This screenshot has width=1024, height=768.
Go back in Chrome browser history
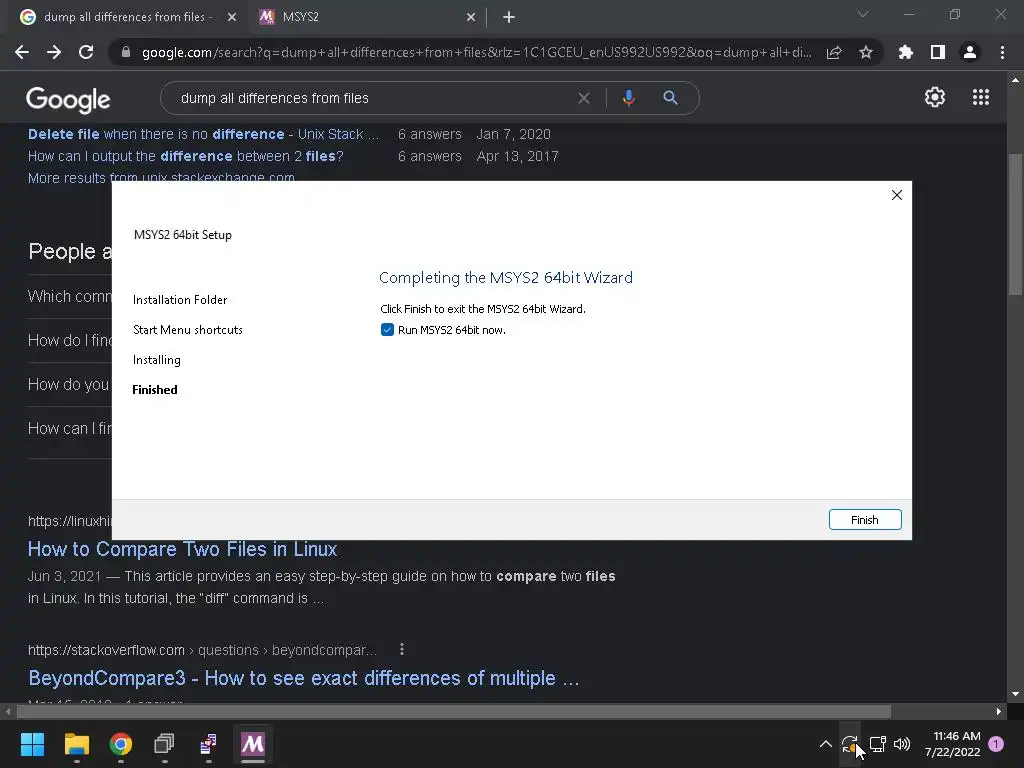click(22, 52)
